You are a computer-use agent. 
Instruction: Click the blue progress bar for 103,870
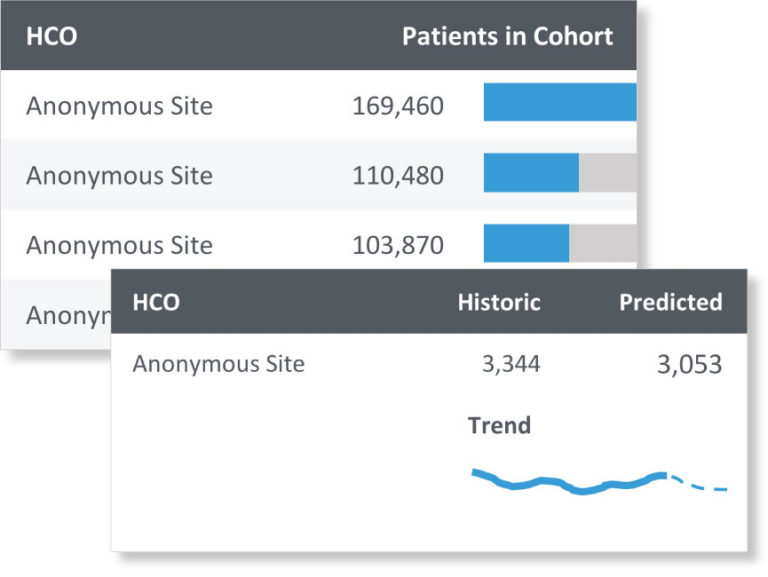pyautogui.click(x=526, y=242)
